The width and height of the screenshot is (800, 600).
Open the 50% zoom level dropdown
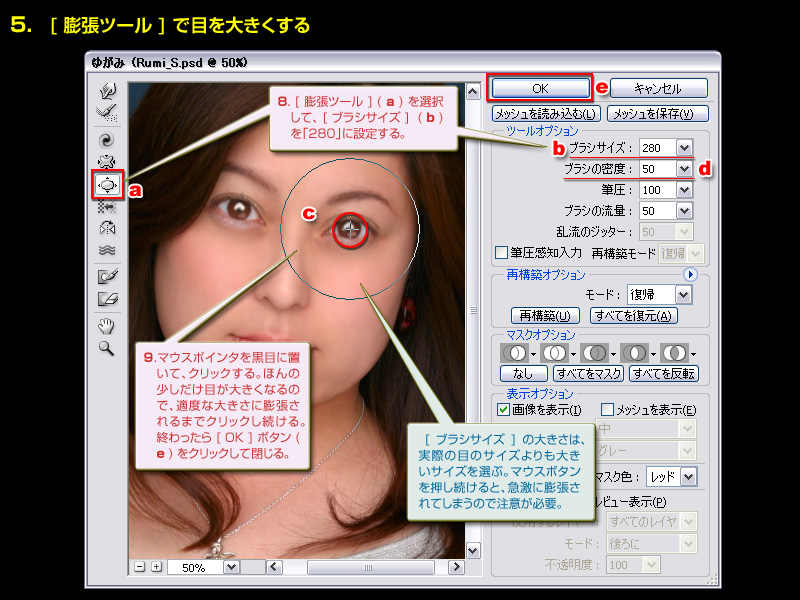pyautogui.click(x=231, y=567)
